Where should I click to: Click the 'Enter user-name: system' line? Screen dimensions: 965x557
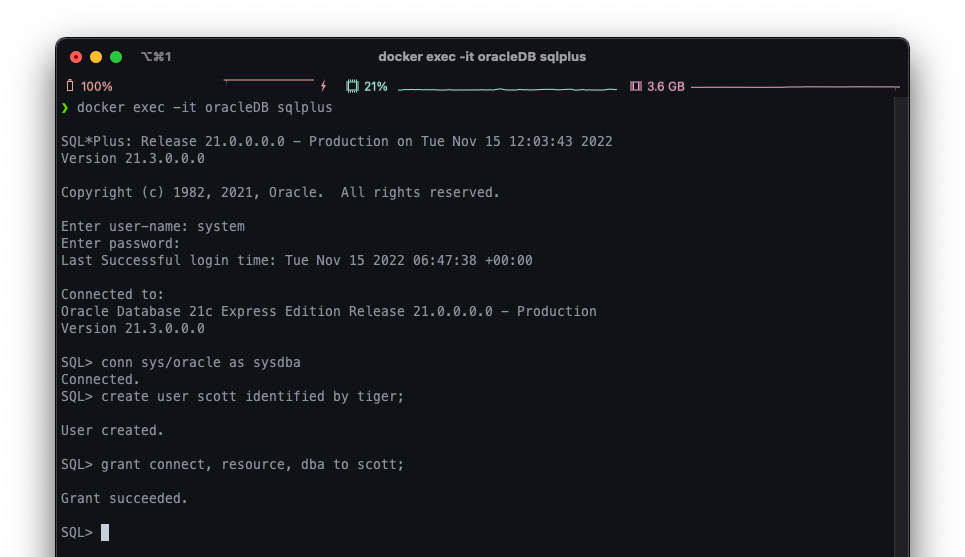coord(153,226)
